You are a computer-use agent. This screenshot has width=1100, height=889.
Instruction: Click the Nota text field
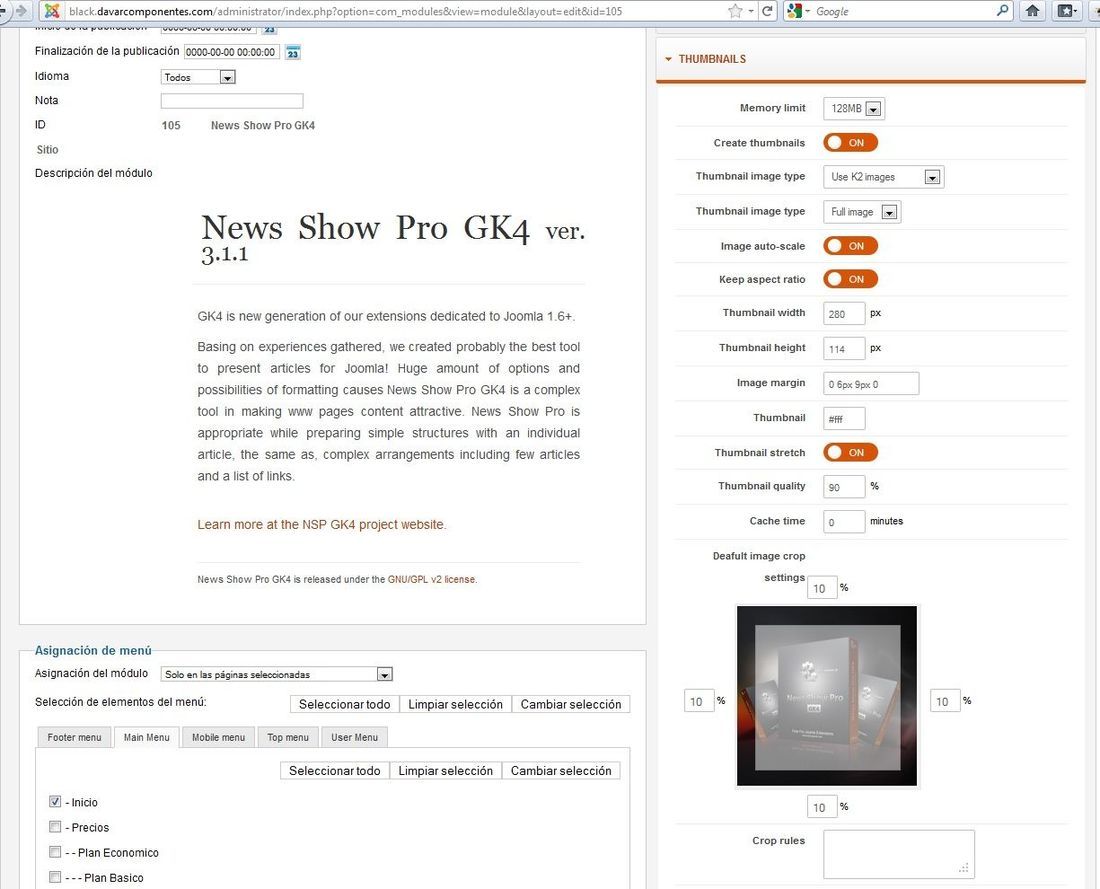point(232,101)
